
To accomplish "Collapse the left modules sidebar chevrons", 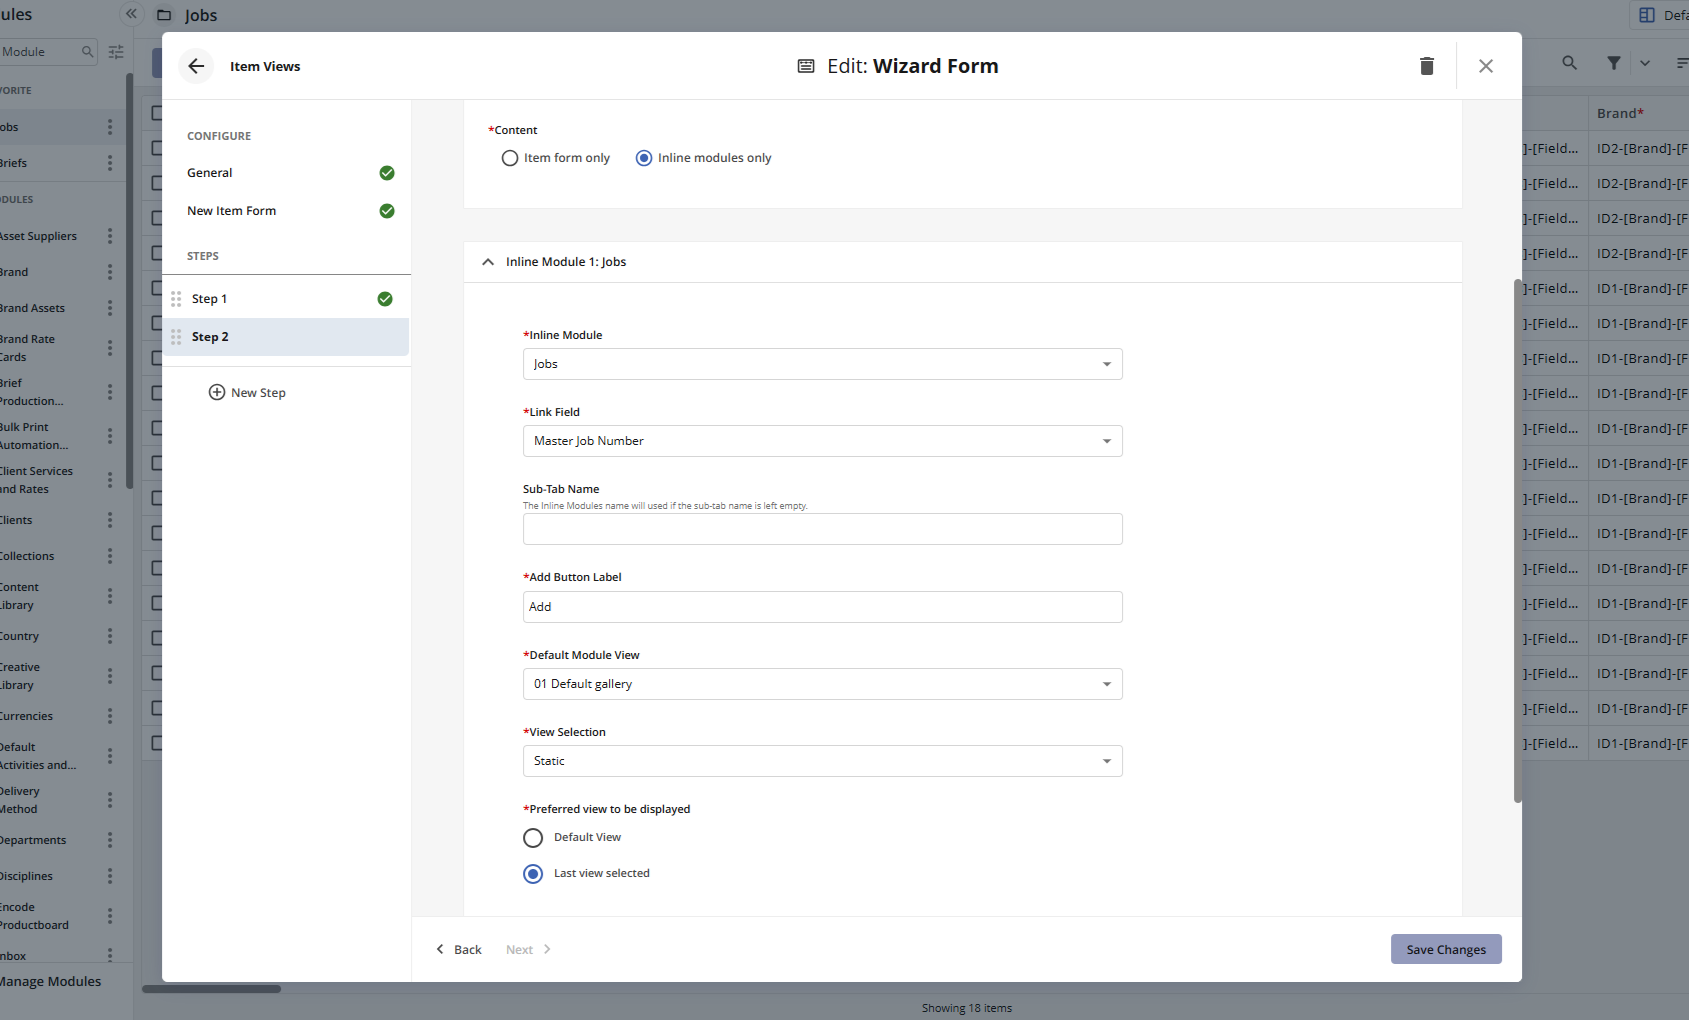I will click(x=131, y=14).
